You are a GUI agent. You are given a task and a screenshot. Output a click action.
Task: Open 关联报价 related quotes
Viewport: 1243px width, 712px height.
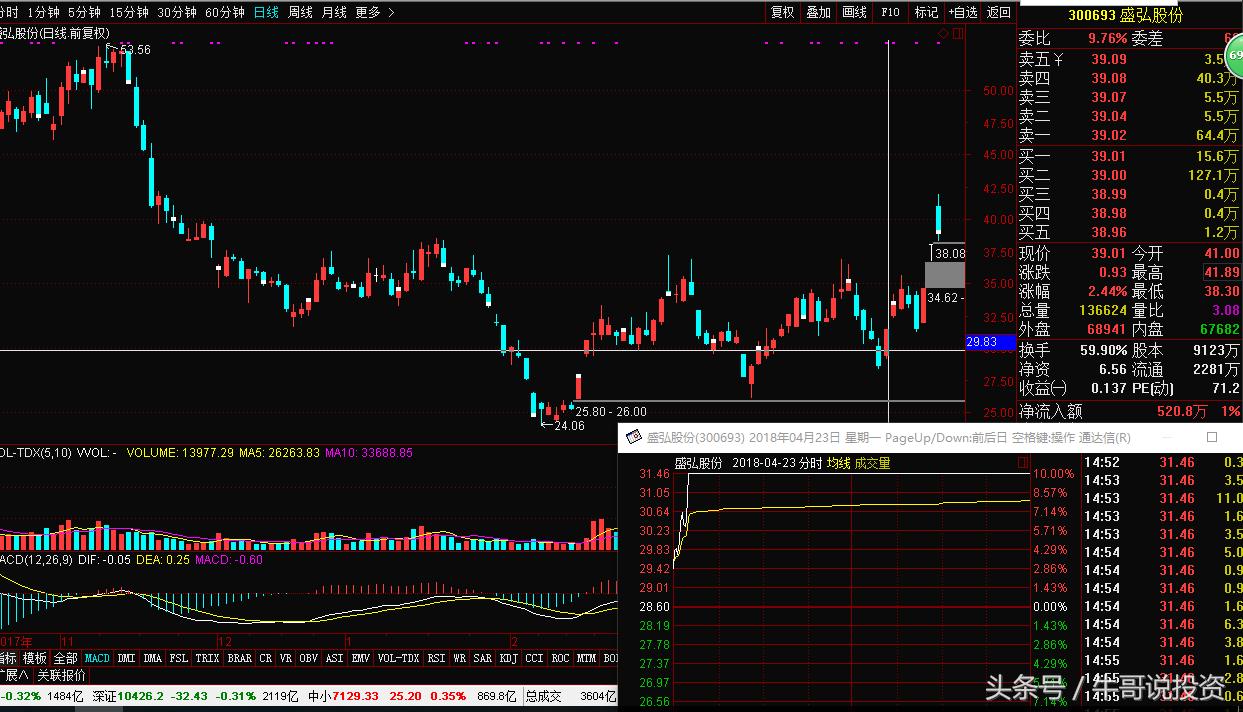pyautogui.click(x=62, y=676)
